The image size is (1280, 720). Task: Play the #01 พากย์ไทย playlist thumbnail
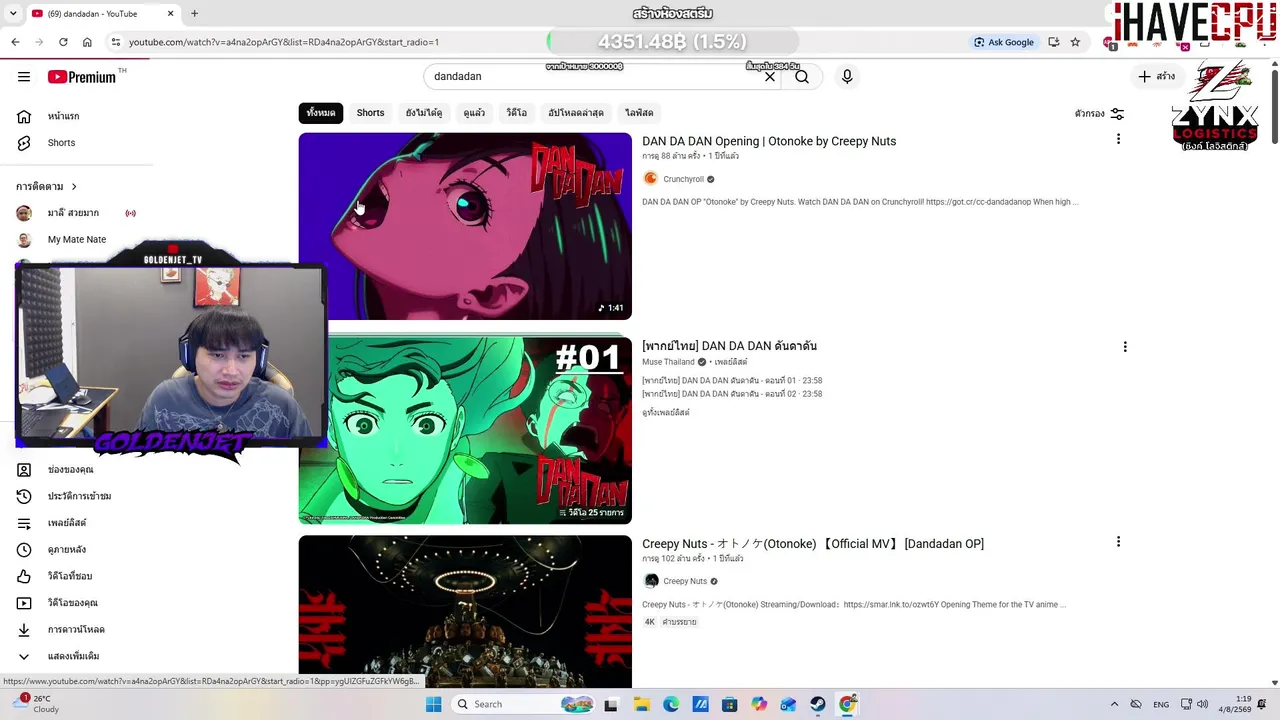(465, 430)
